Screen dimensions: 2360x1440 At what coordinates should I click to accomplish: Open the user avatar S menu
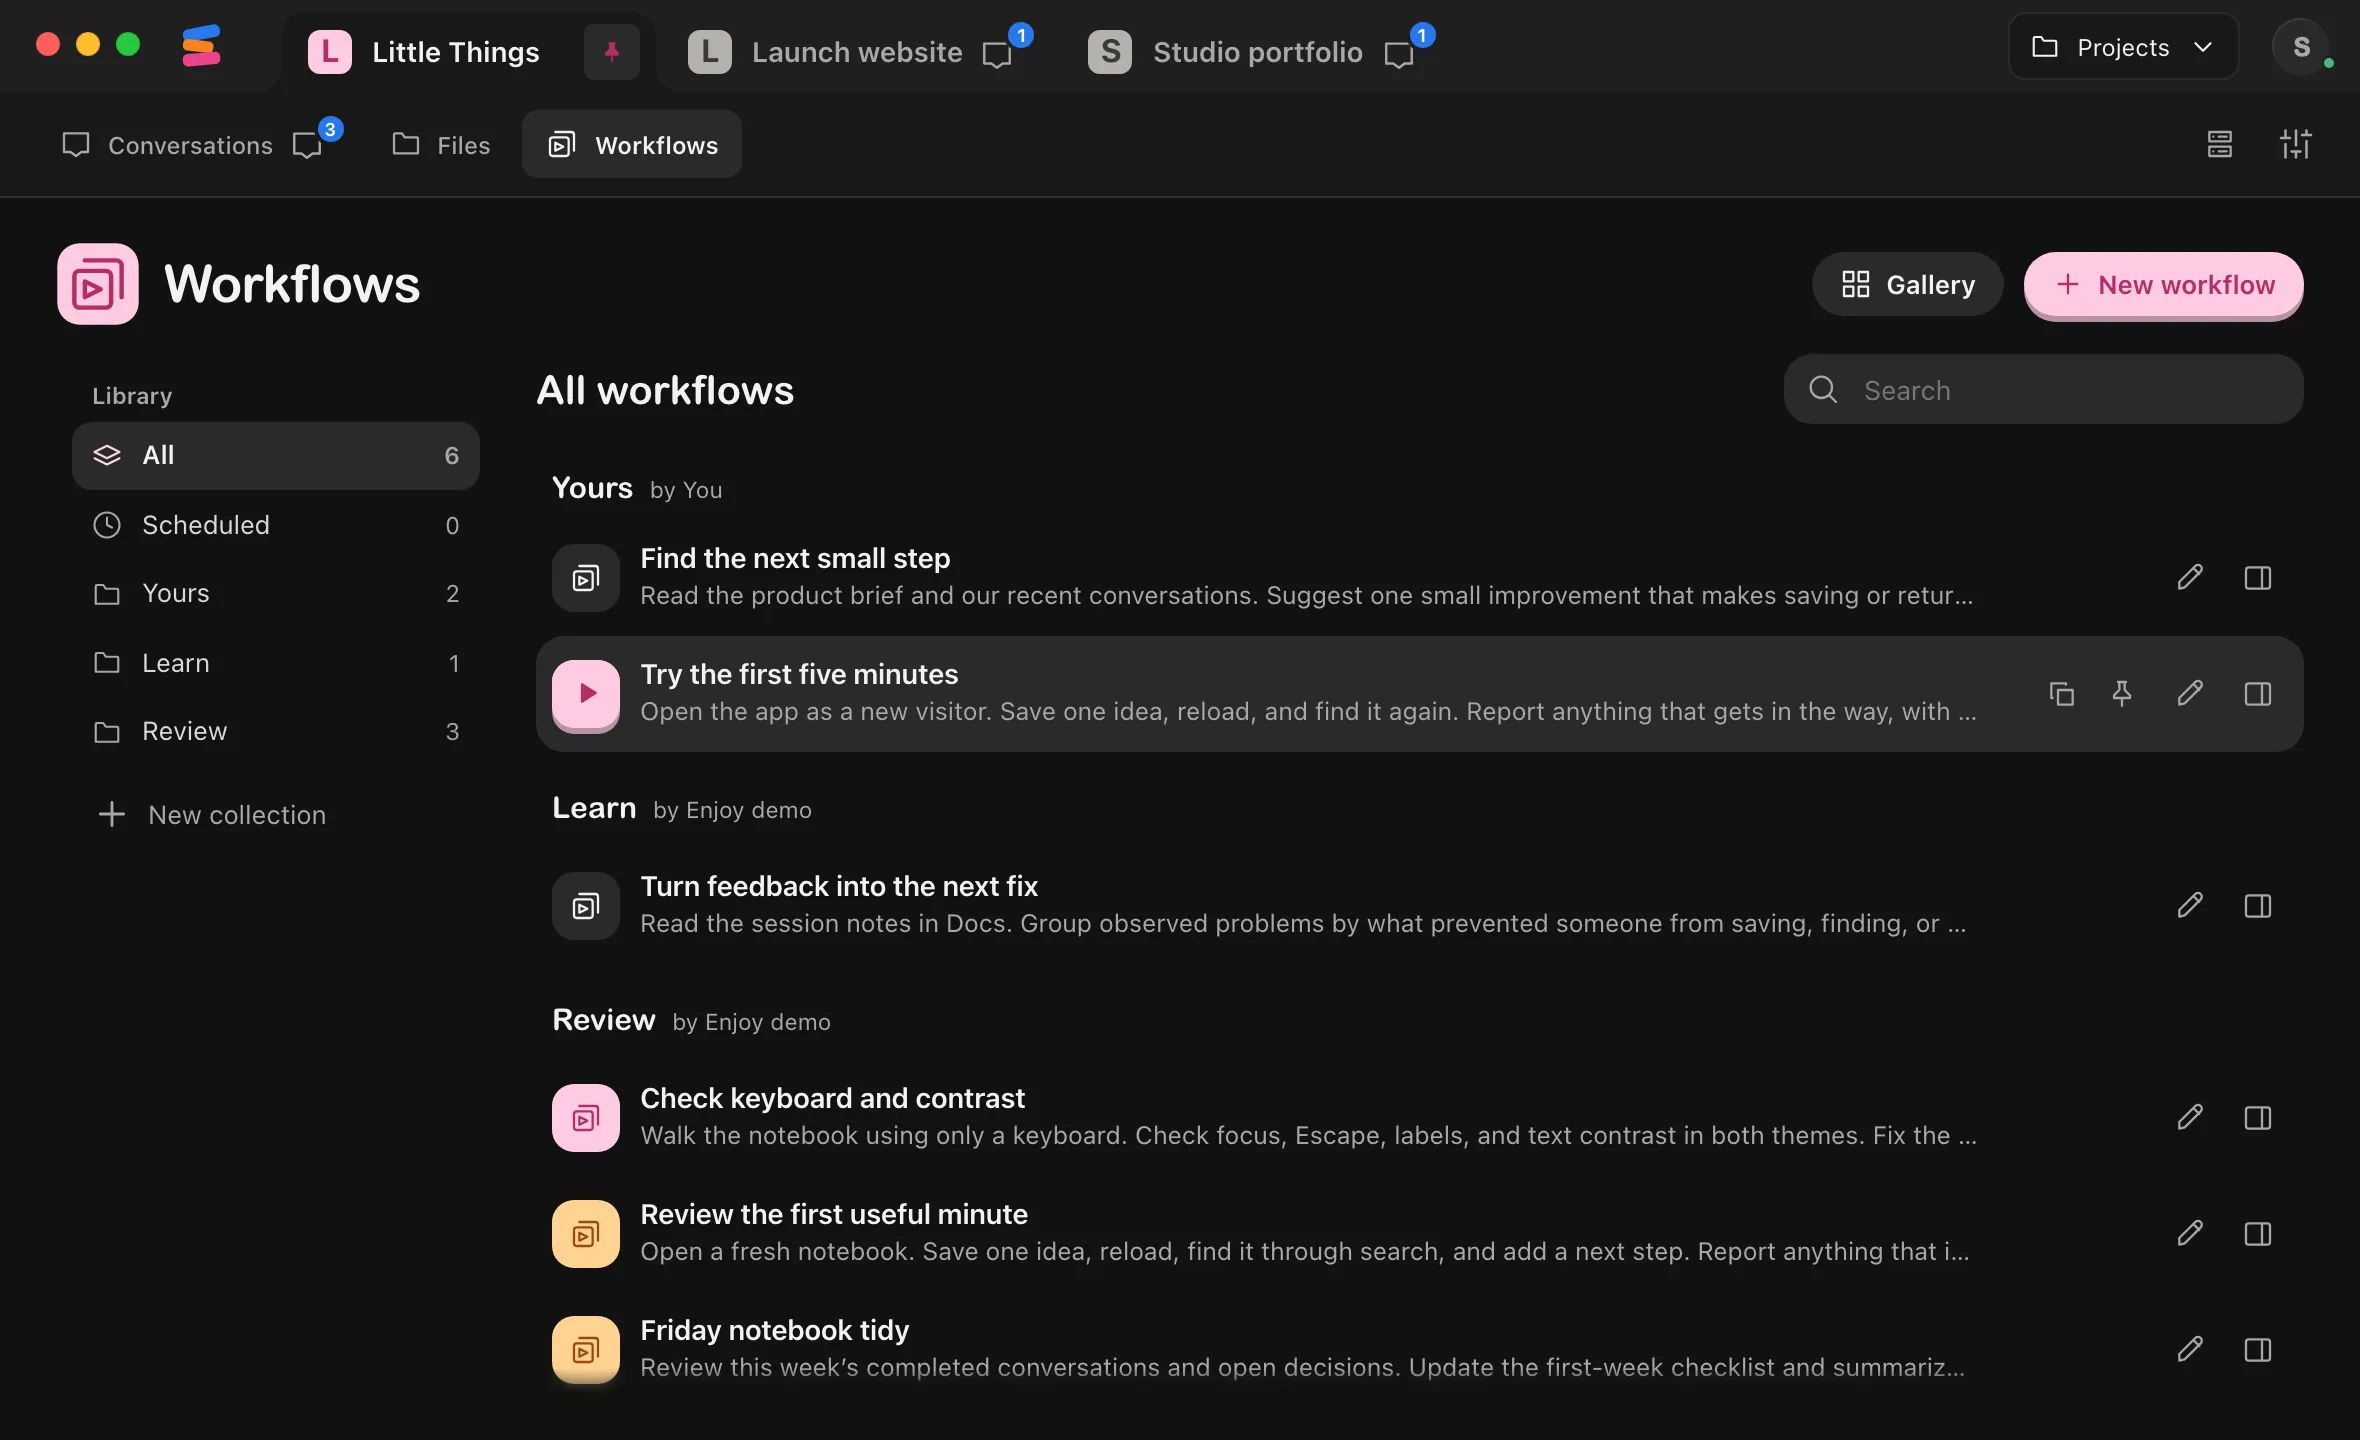(2302, 47)
